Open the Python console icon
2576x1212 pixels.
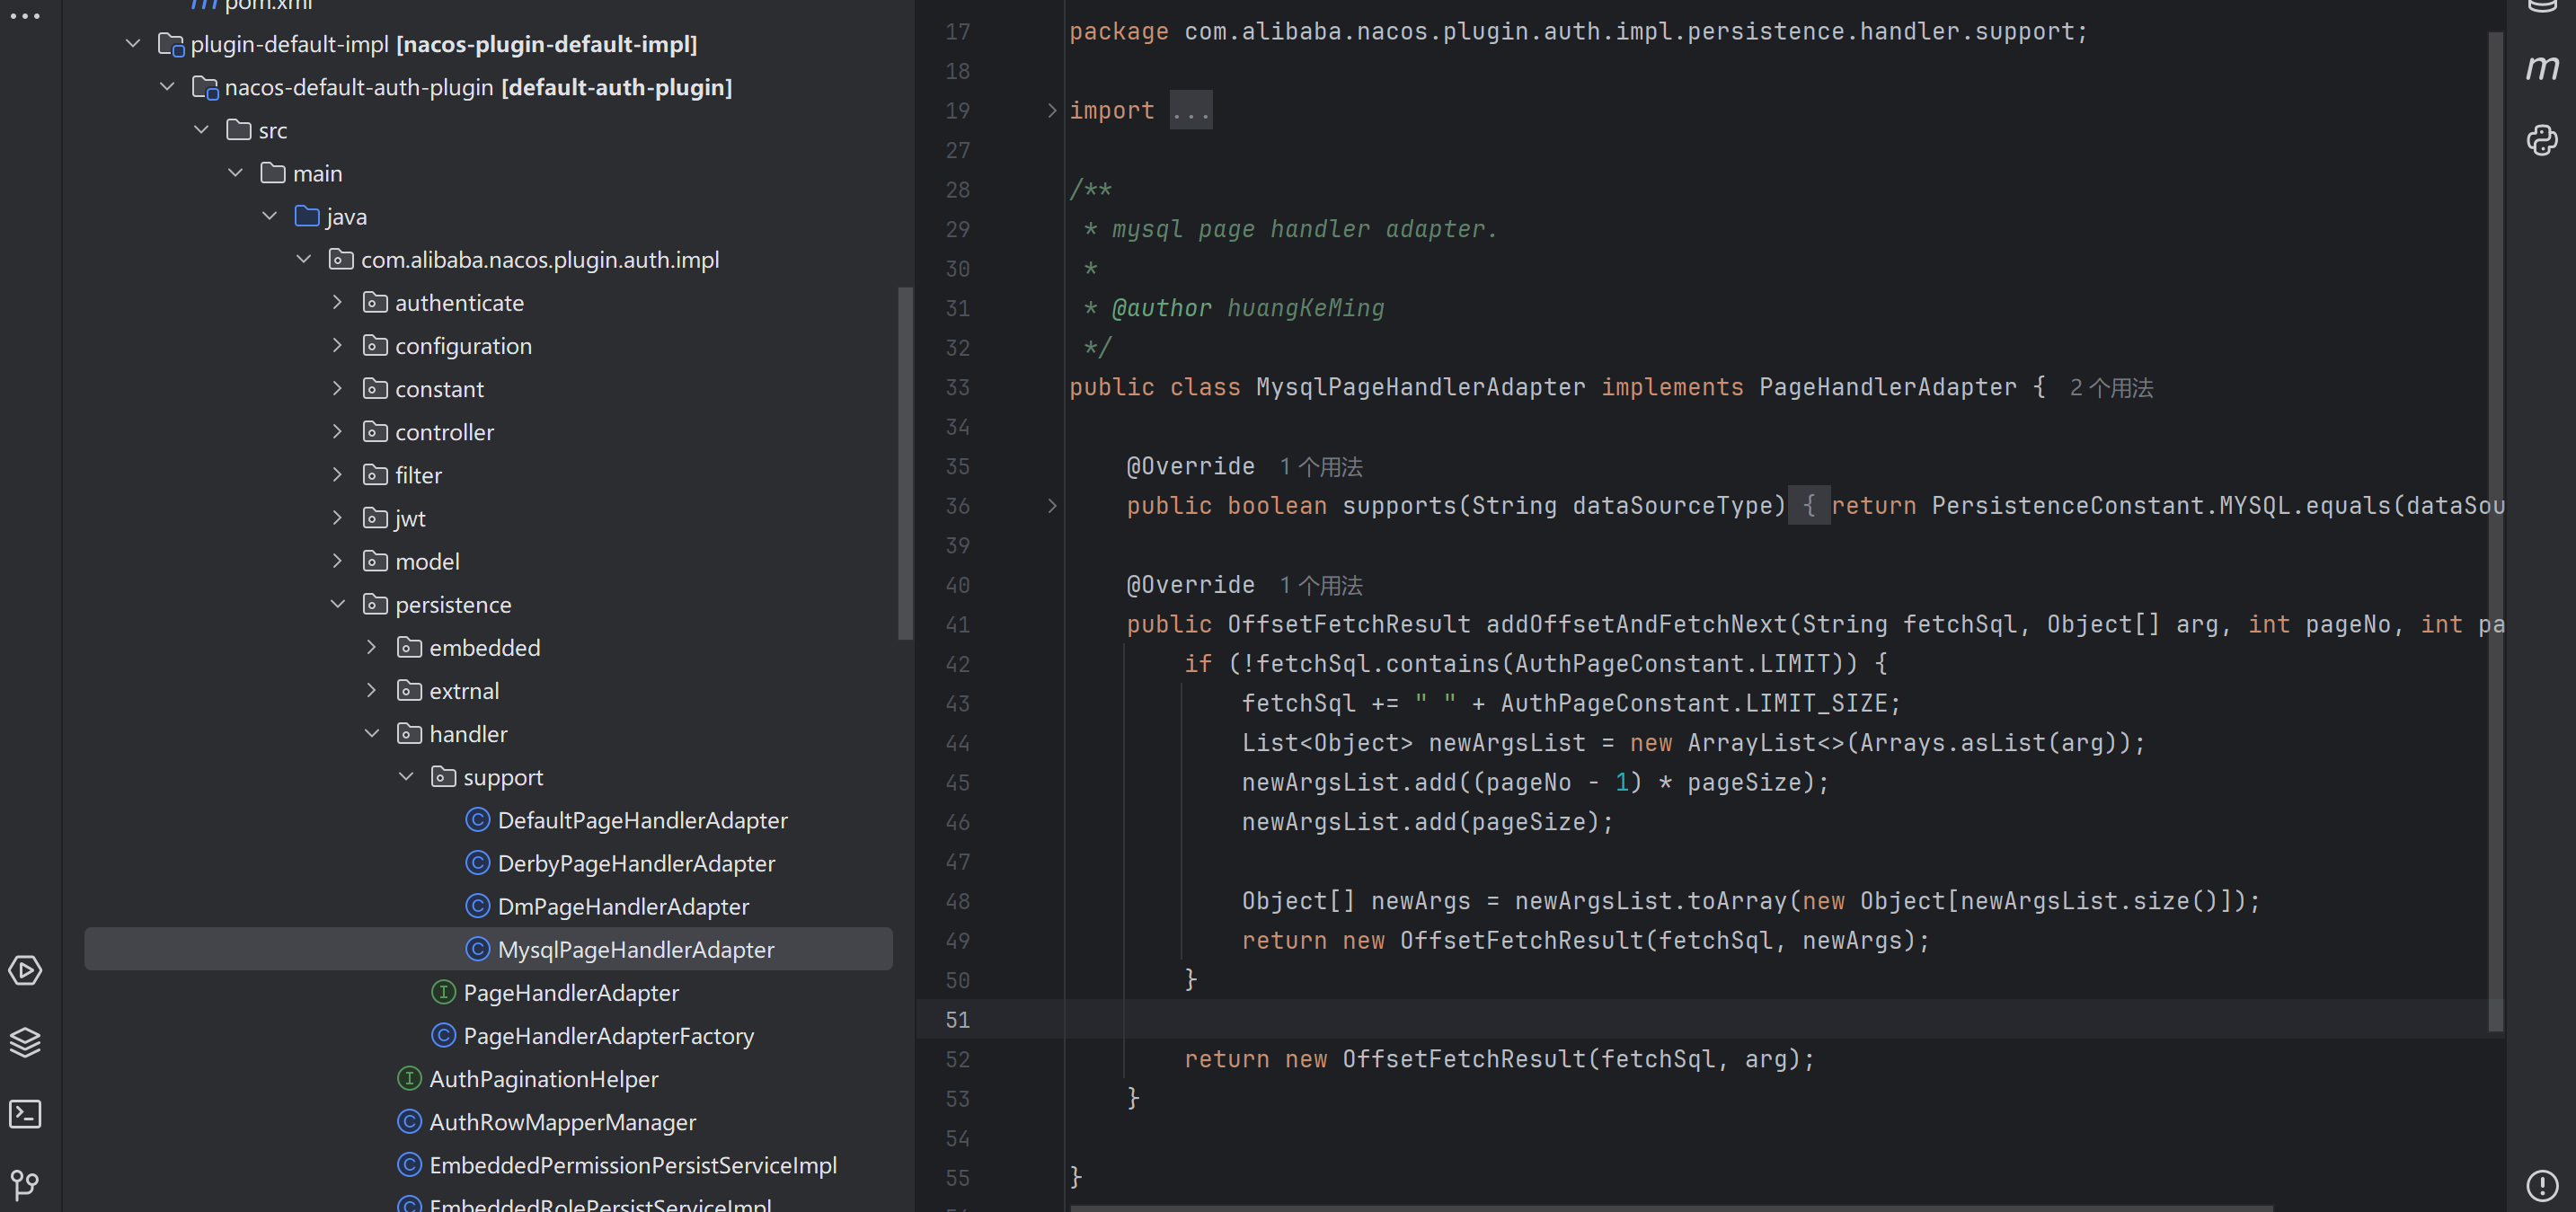pos(2541,140)
